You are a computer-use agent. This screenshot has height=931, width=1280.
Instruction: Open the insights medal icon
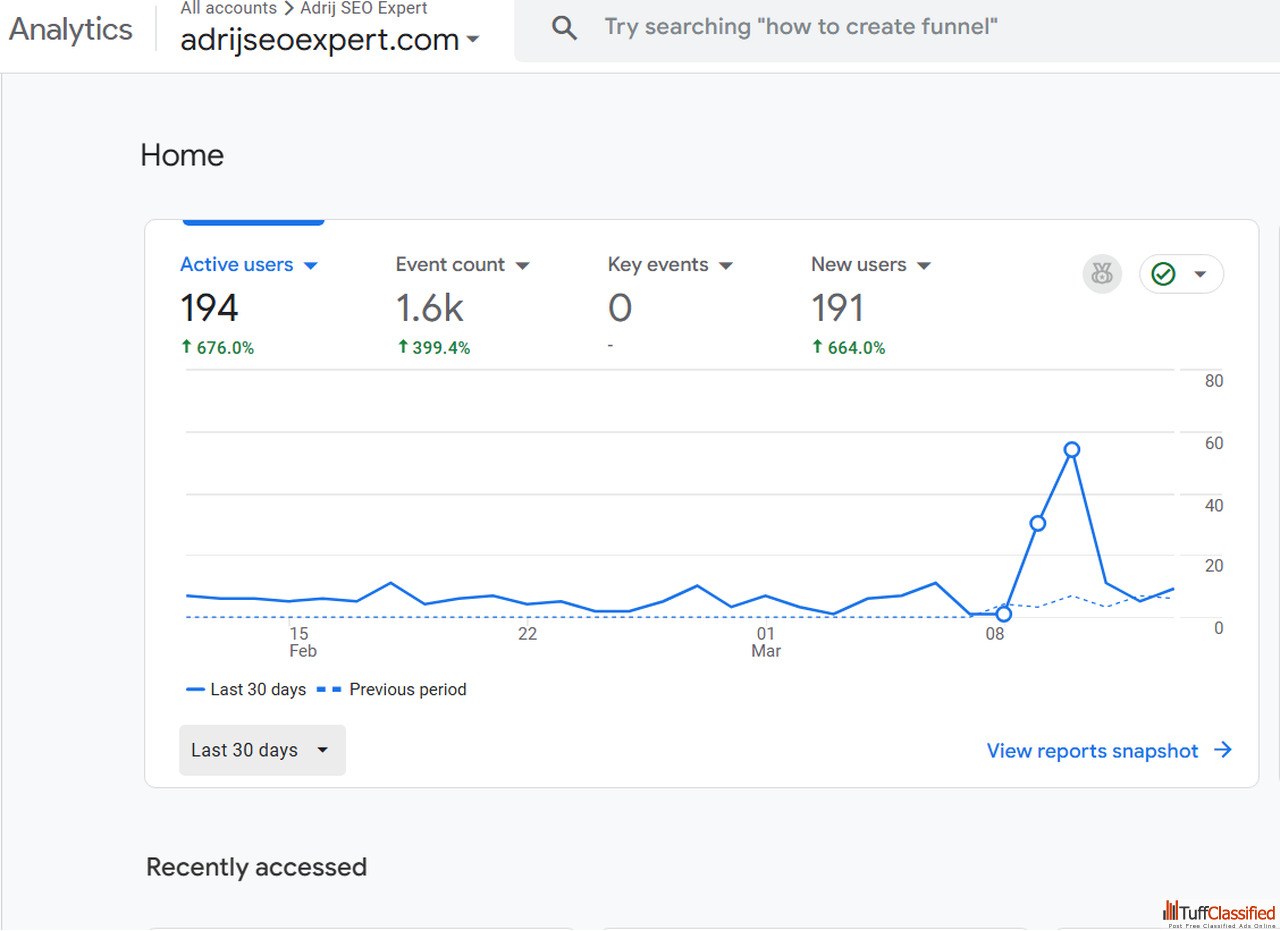1102,274
